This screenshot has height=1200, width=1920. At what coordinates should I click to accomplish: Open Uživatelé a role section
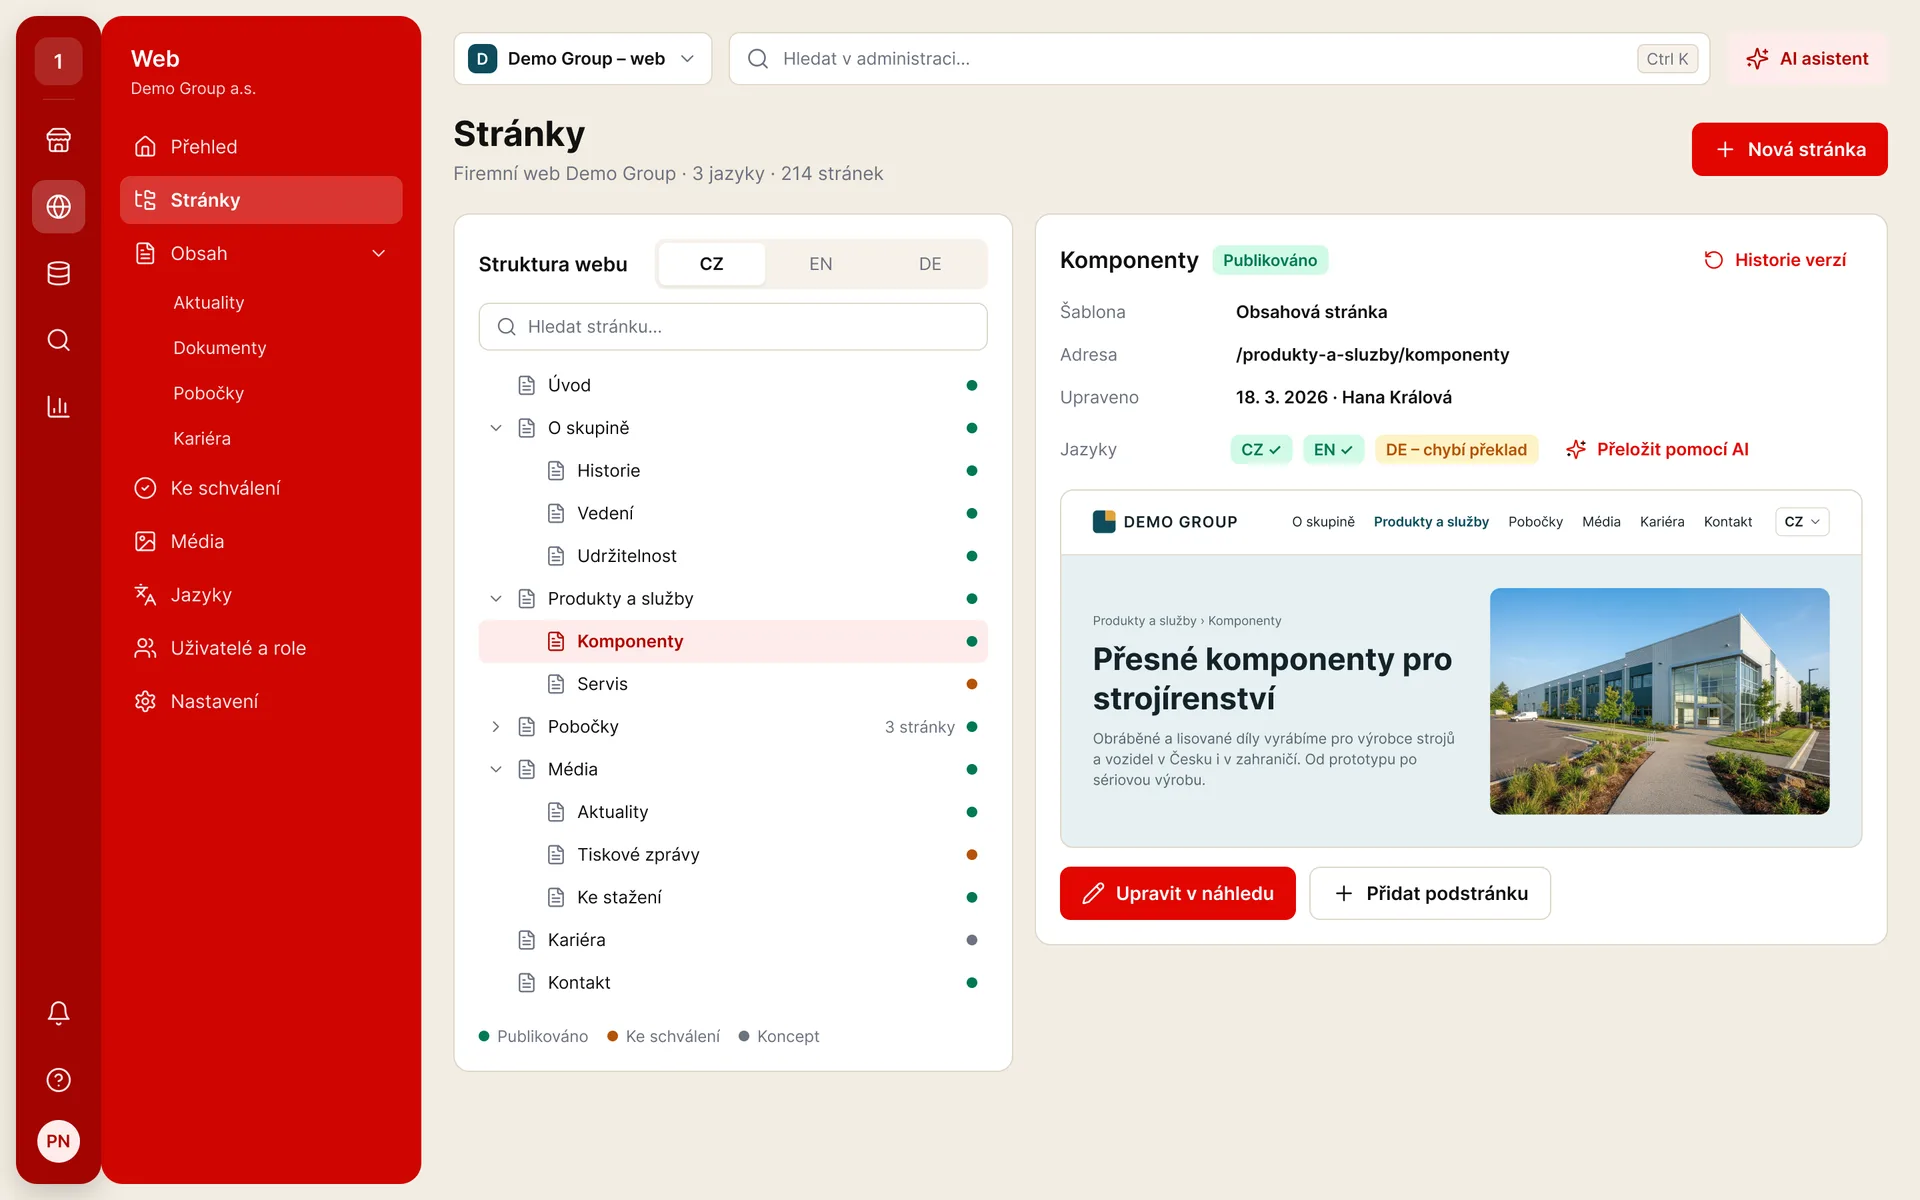point(261,648)
